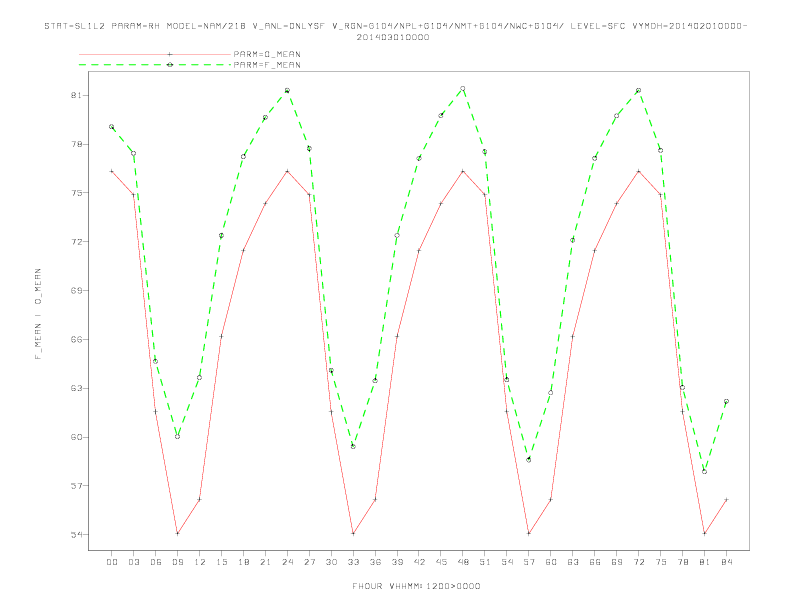Click the F_MEAN circle marker at hour 57 trough
The height and width of the screenshot is (612, 792).
(x=529, y=460)
